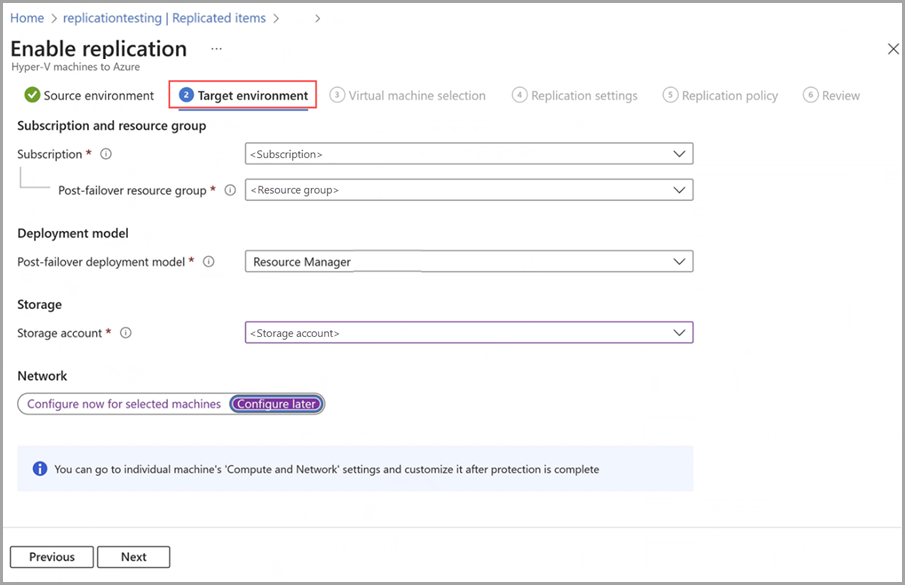The image size is (905, 585).
Task: Click the info icon for Post-failover deployment model
Action: pos(209,261)
